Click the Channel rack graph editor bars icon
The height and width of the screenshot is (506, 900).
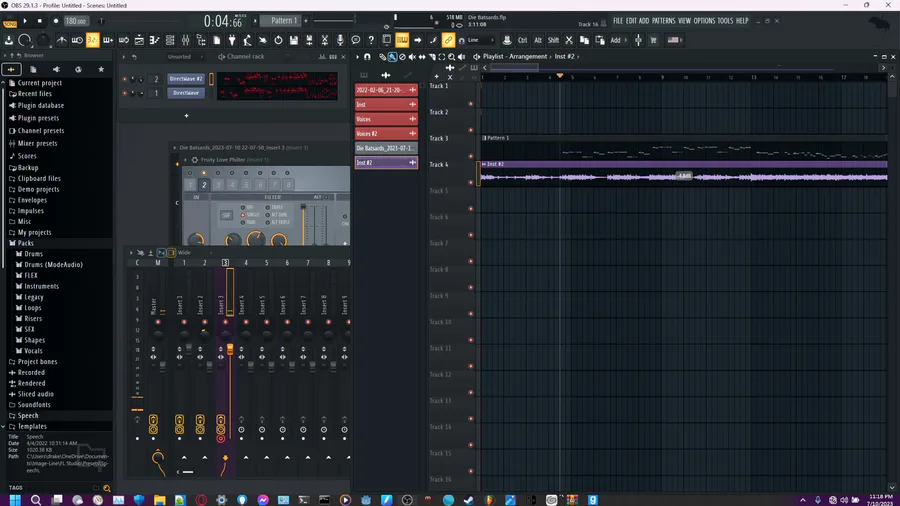point(322,57)
